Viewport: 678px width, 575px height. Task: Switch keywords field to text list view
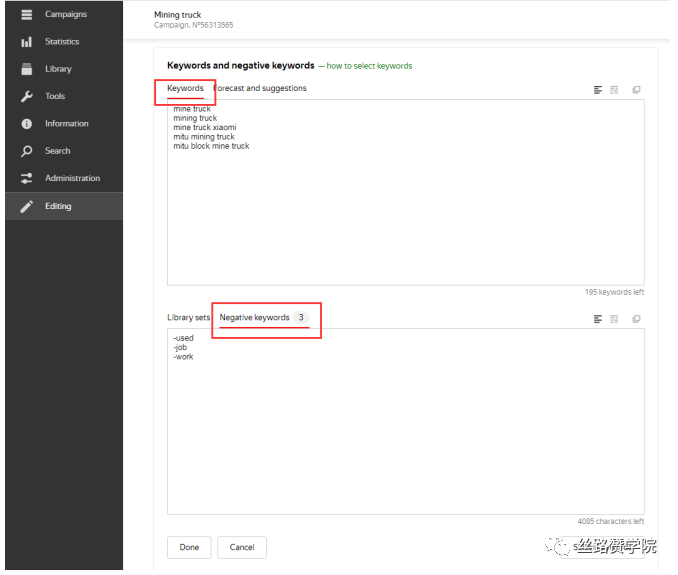pyautogui.click(x=598, y=90)
